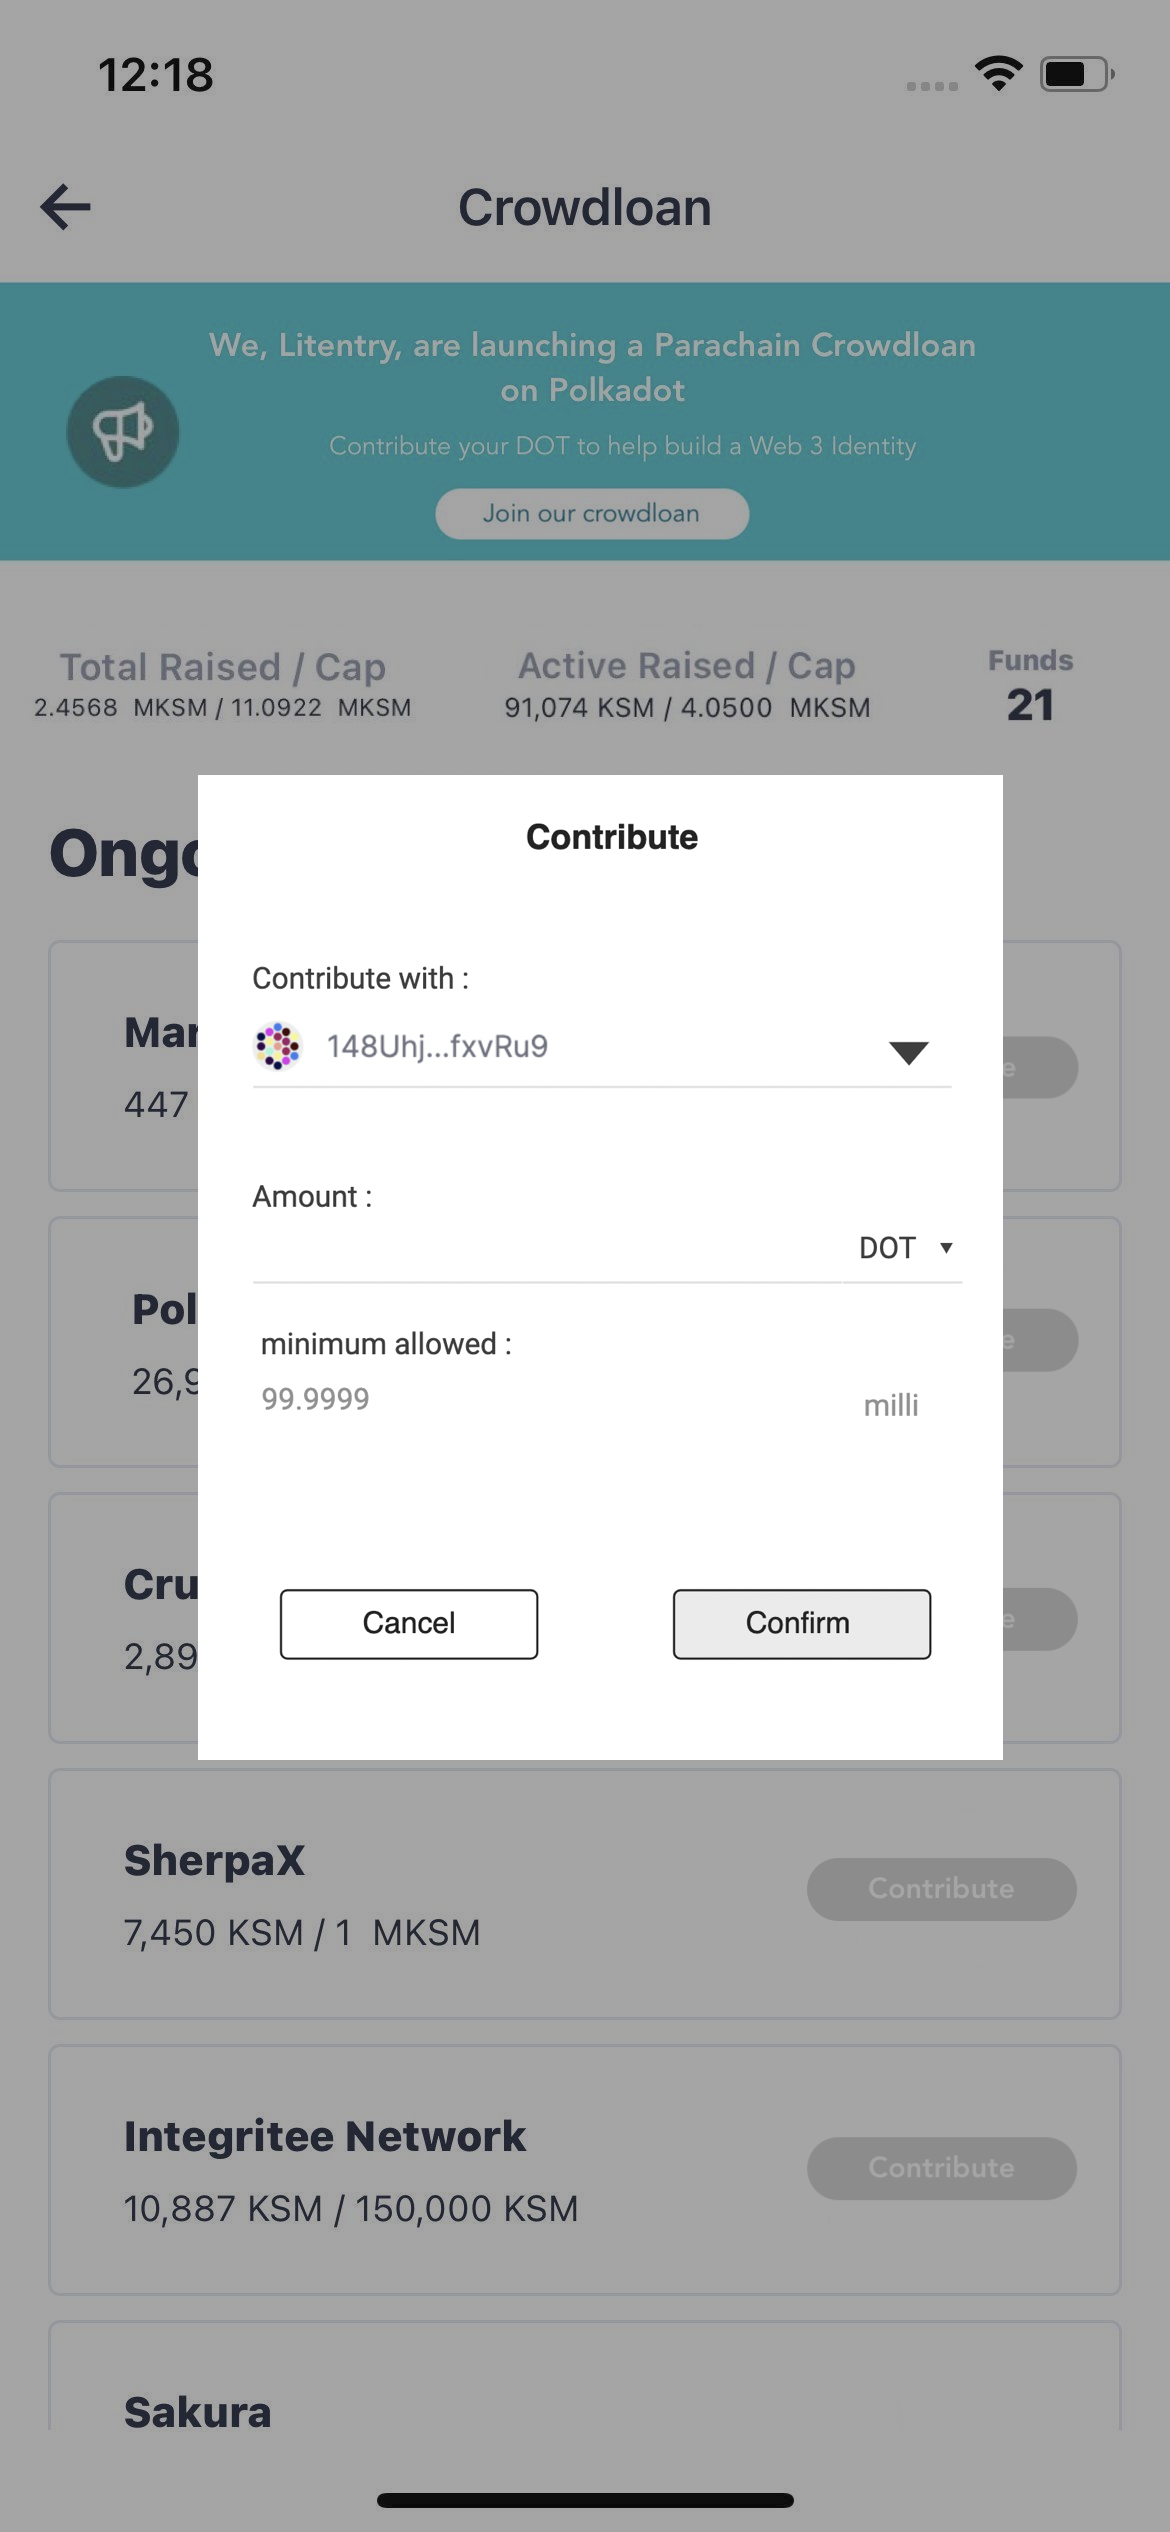
Task: Expand the account dropdown arrow
Action: (x=906, y=1052)
